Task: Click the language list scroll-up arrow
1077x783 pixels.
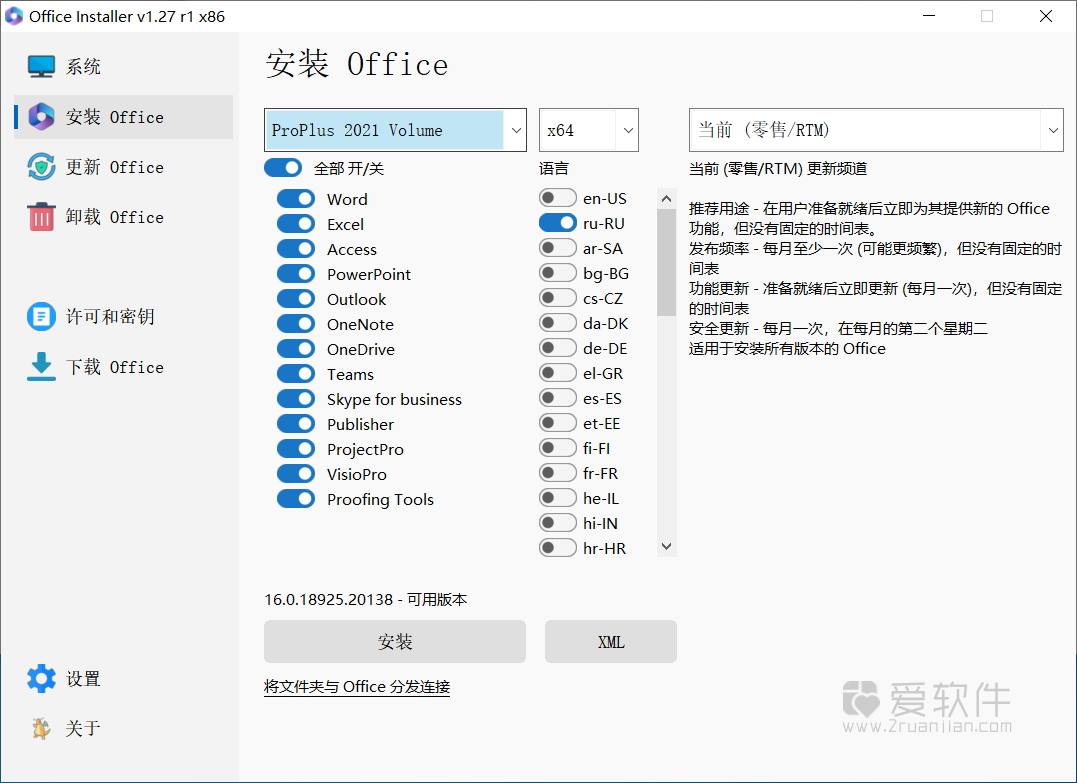Action: click(666, 199)
